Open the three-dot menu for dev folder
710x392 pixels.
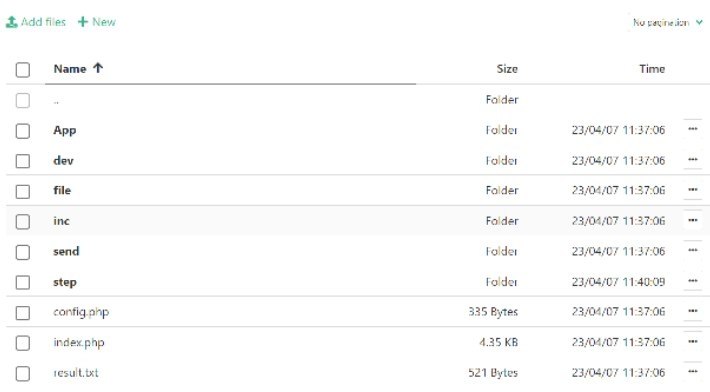pyautogui.click(x=692, y=160)
